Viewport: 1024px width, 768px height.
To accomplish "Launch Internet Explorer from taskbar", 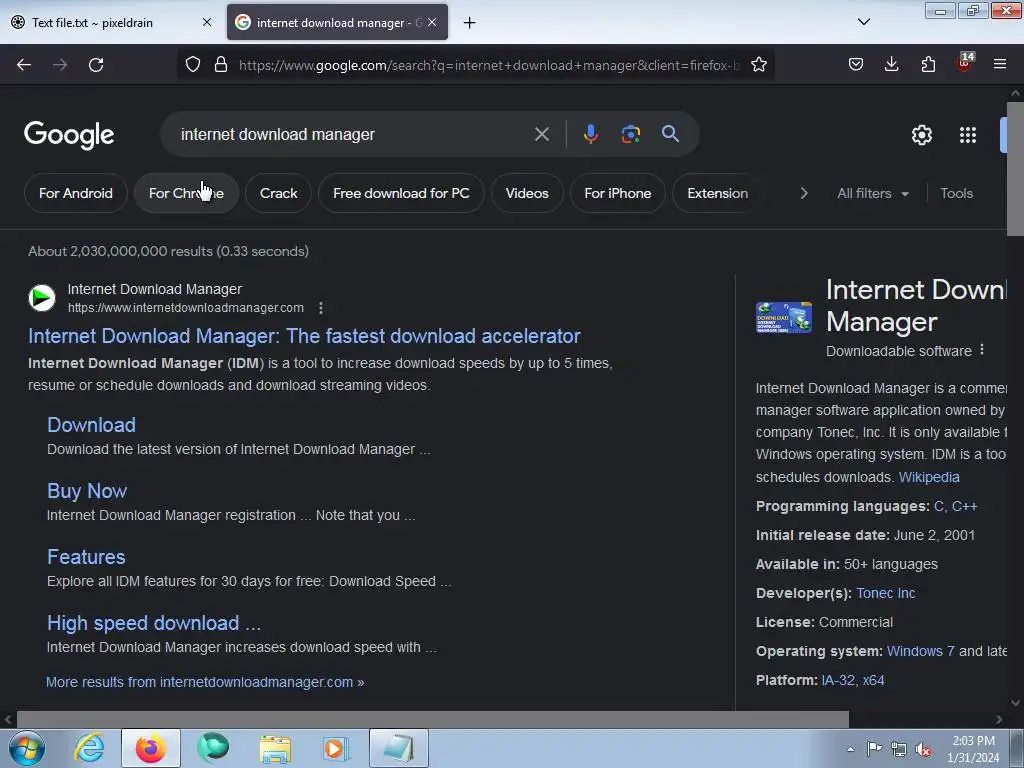I will (x=89, y=748).
